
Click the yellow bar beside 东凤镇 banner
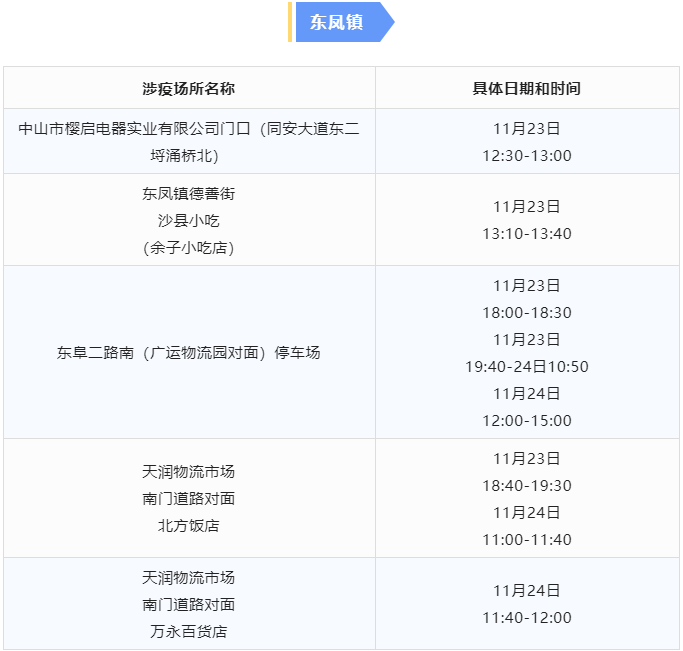tap(290, 22)
